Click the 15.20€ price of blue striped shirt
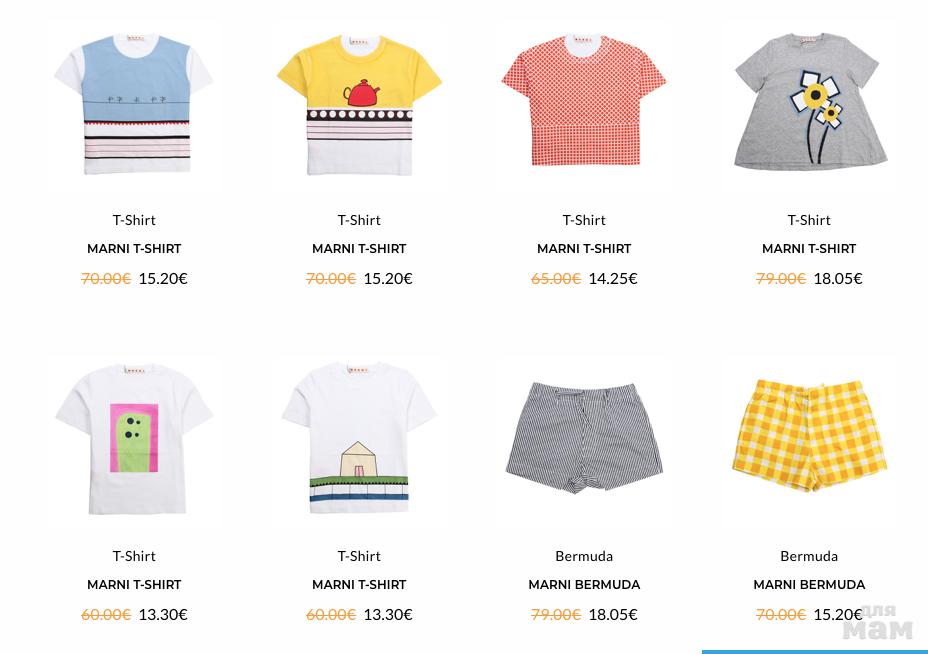 pyautogui.click(x=163, y=279)
